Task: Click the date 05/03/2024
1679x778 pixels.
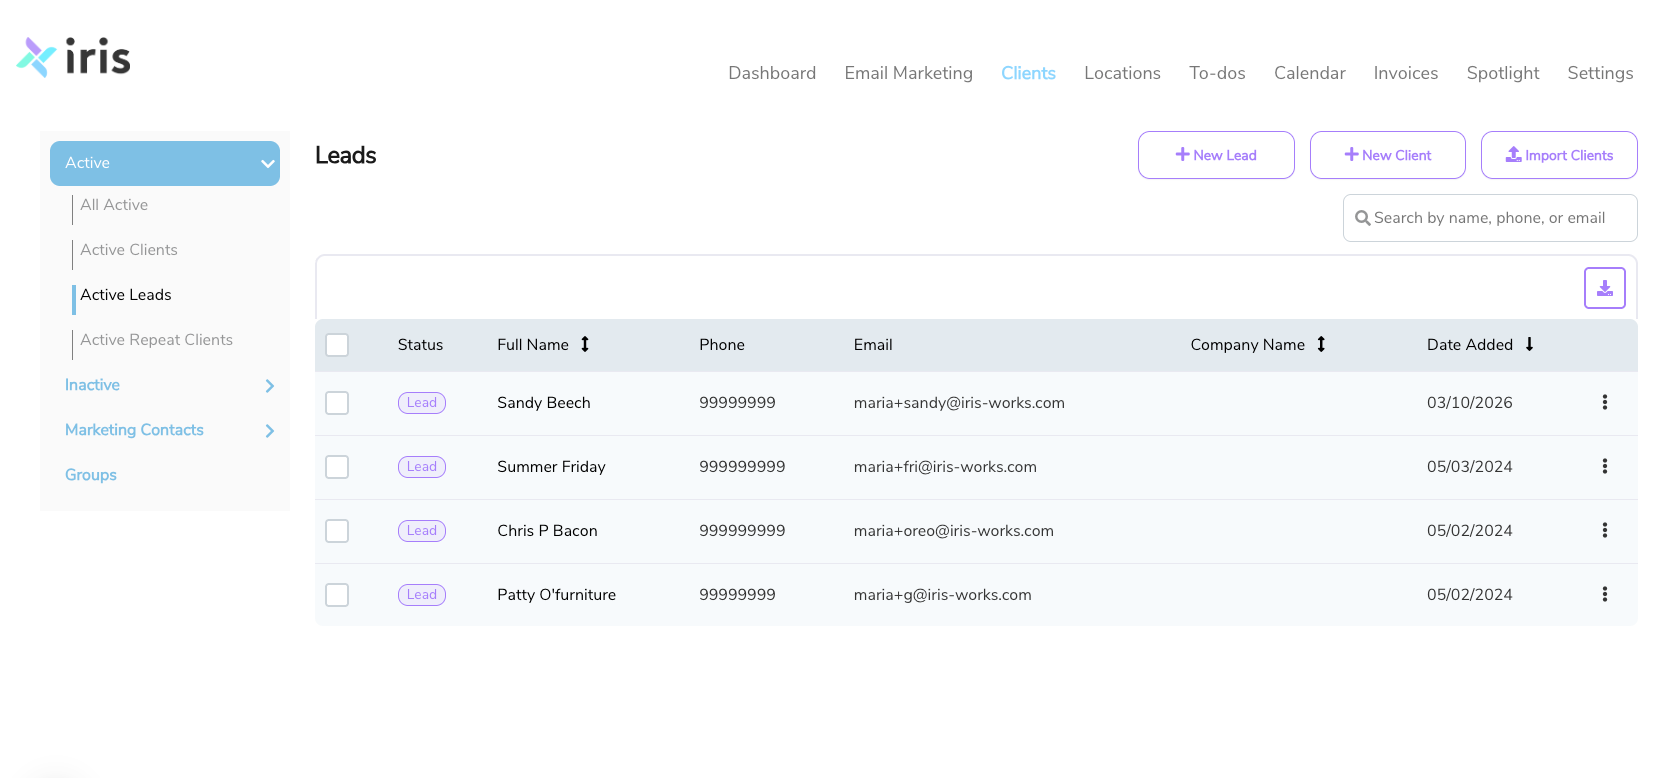Action: click(1469, 467)
